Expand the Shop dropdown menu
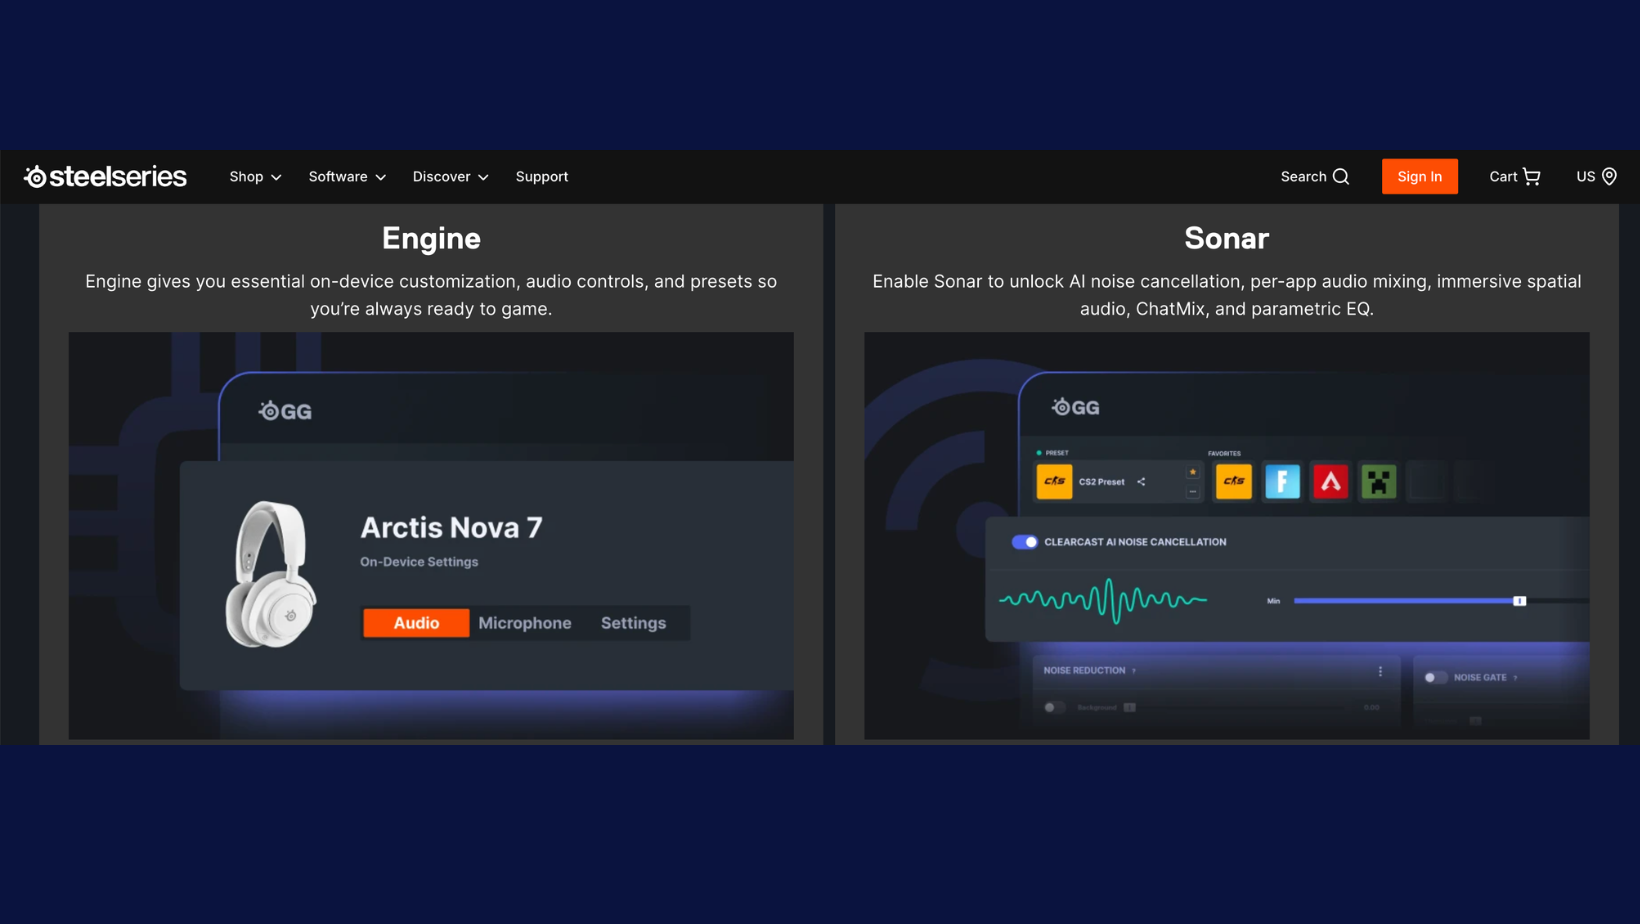The height and width of the screenshot is (924, 1640). (x=255, y=177)
